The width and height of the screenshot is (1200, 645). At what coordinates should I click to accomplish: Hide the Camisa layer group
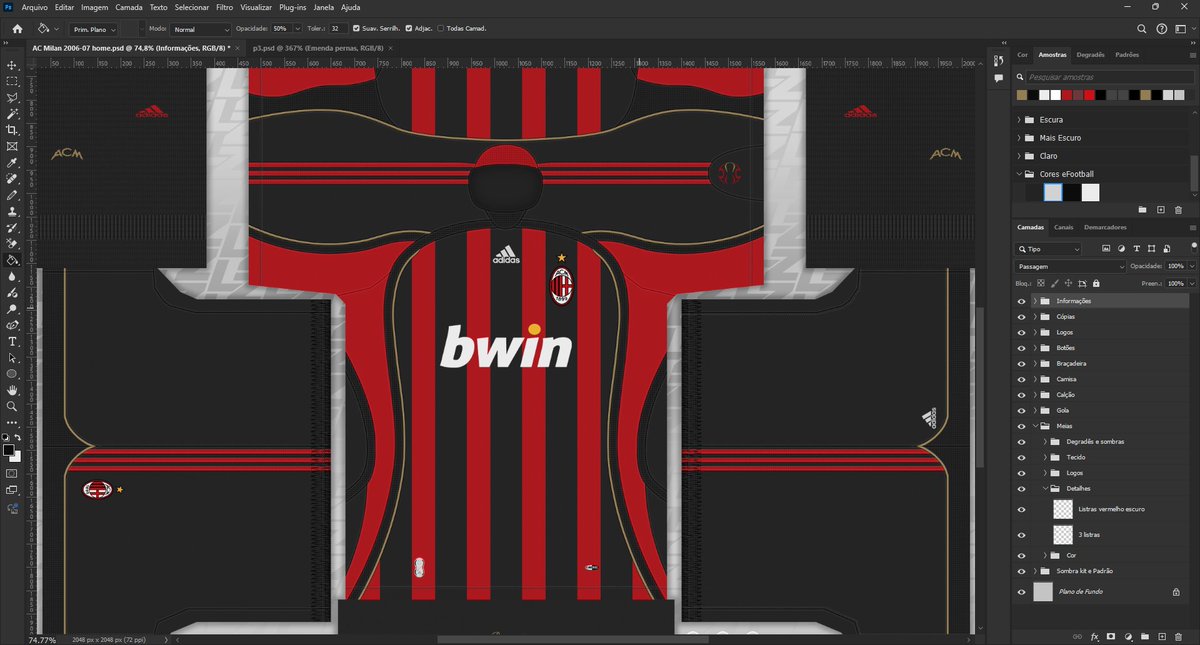pyautogui.click(x=1021, y=379)
